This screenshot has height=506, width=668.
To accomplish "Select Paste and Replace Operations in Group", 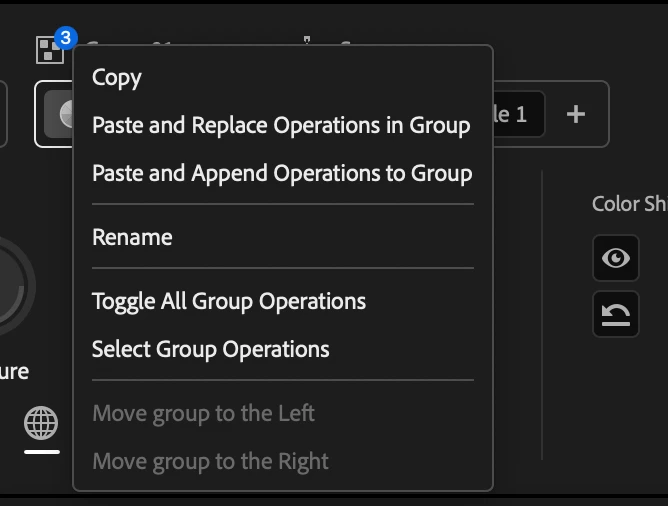I will 281,125.
